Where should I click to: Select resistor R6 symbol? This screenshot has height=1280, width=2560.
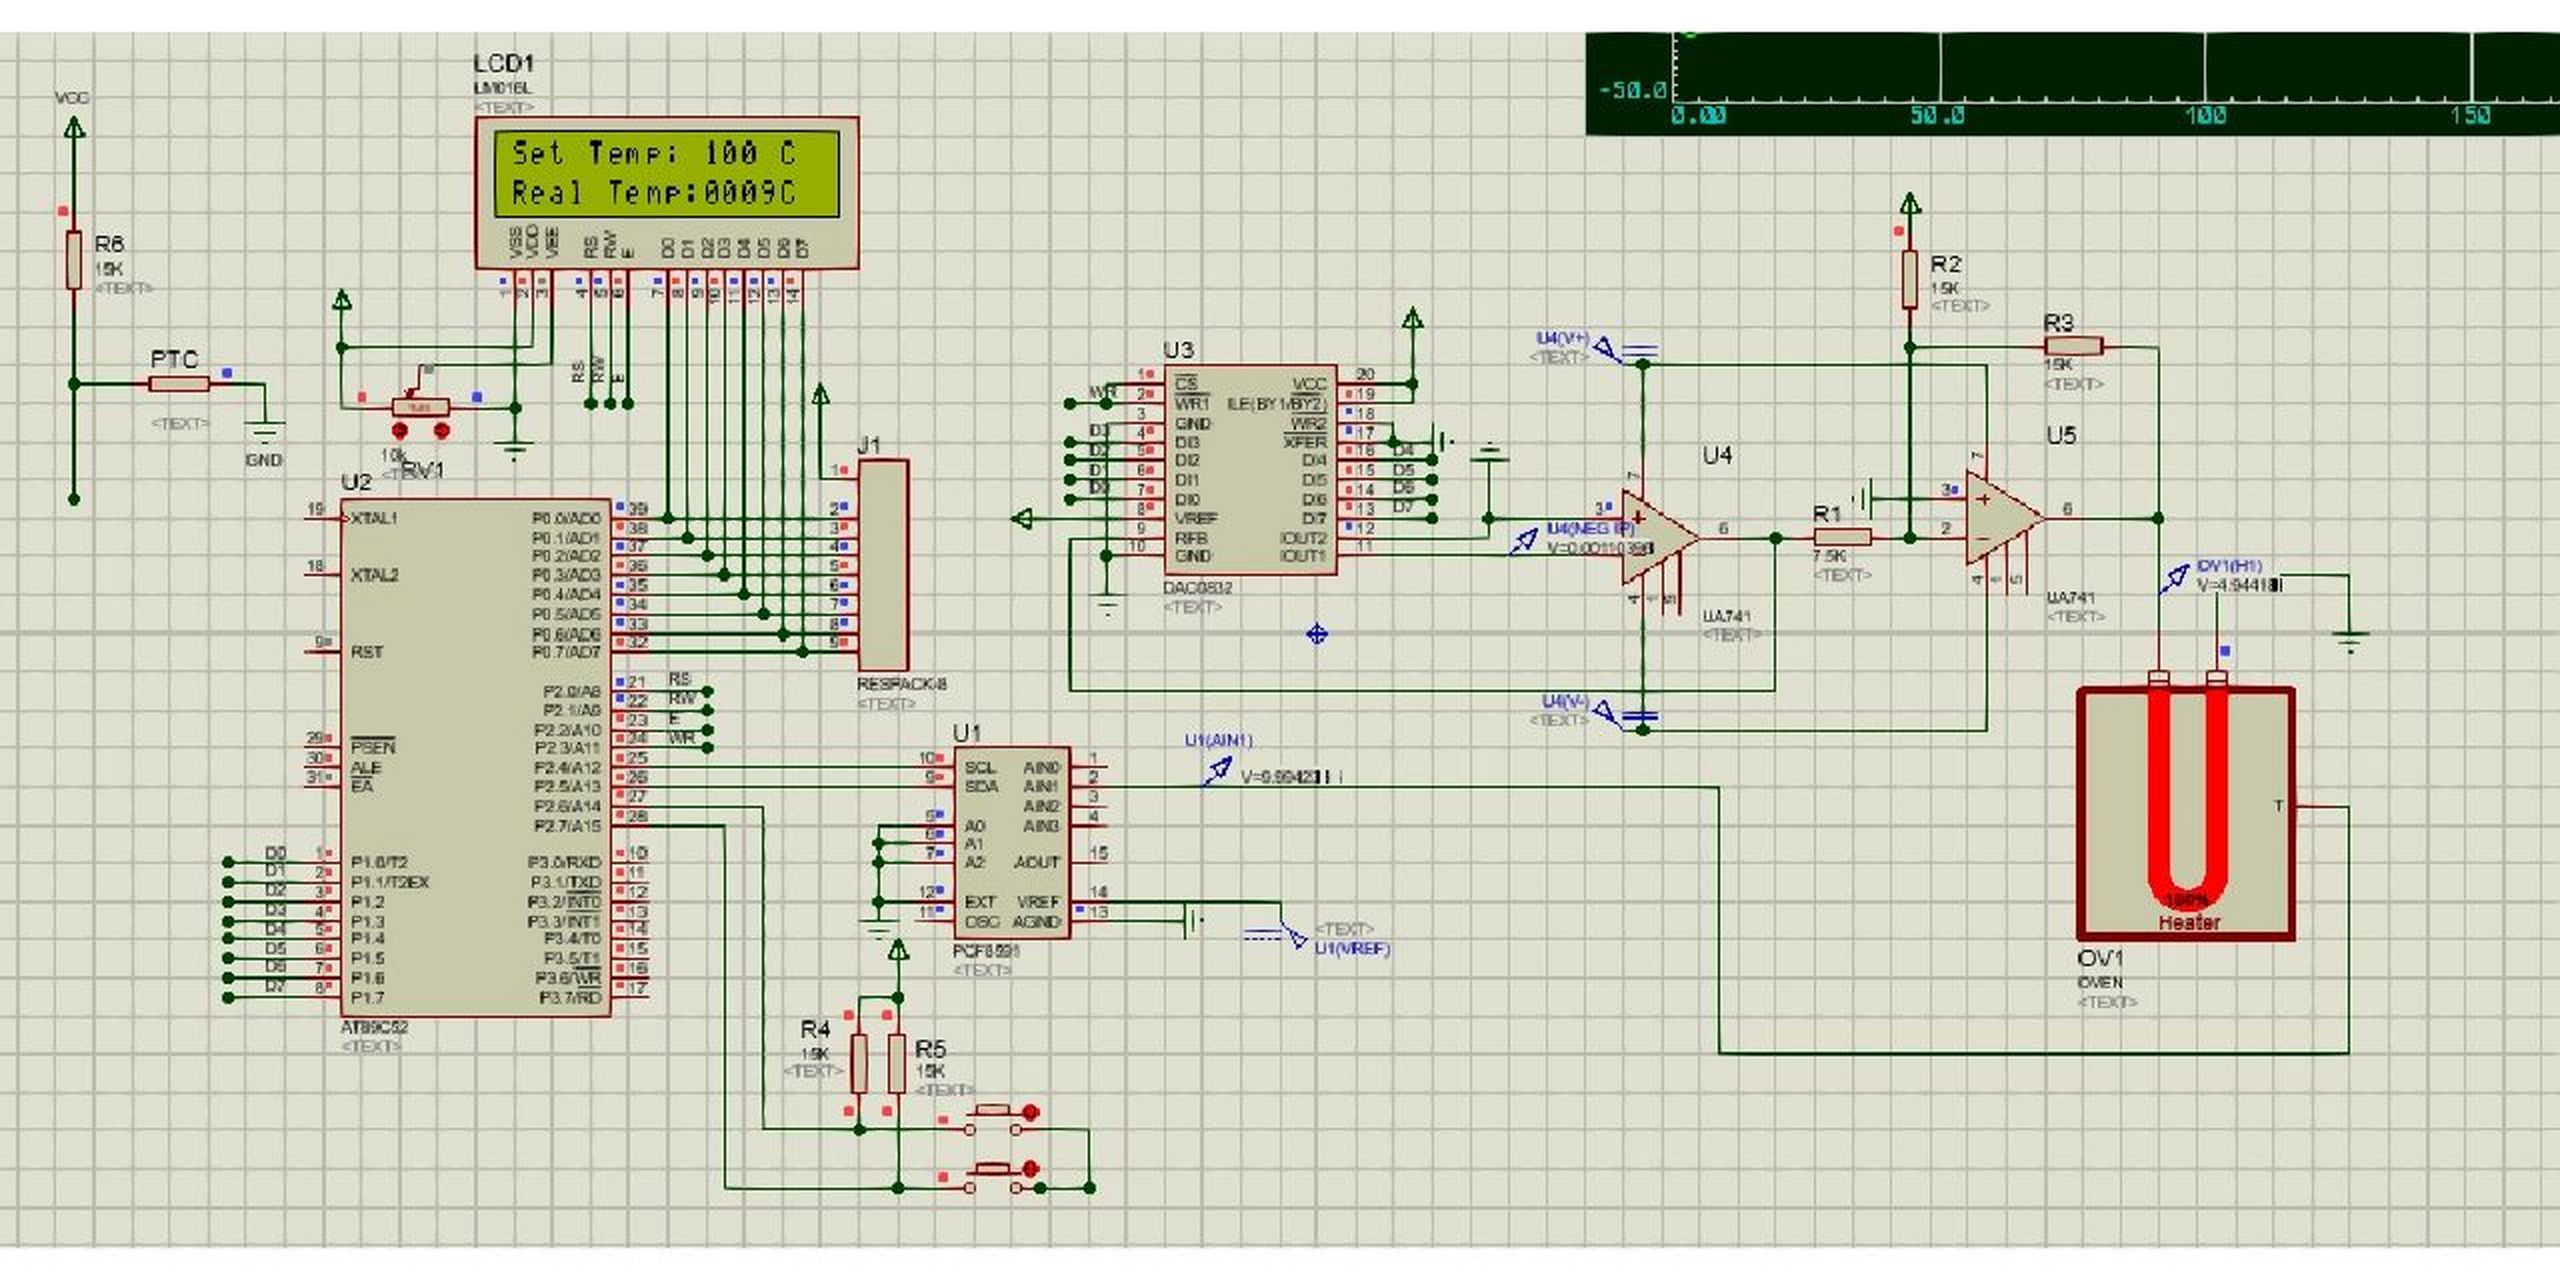pyautogui.click(x=73, y=260)
